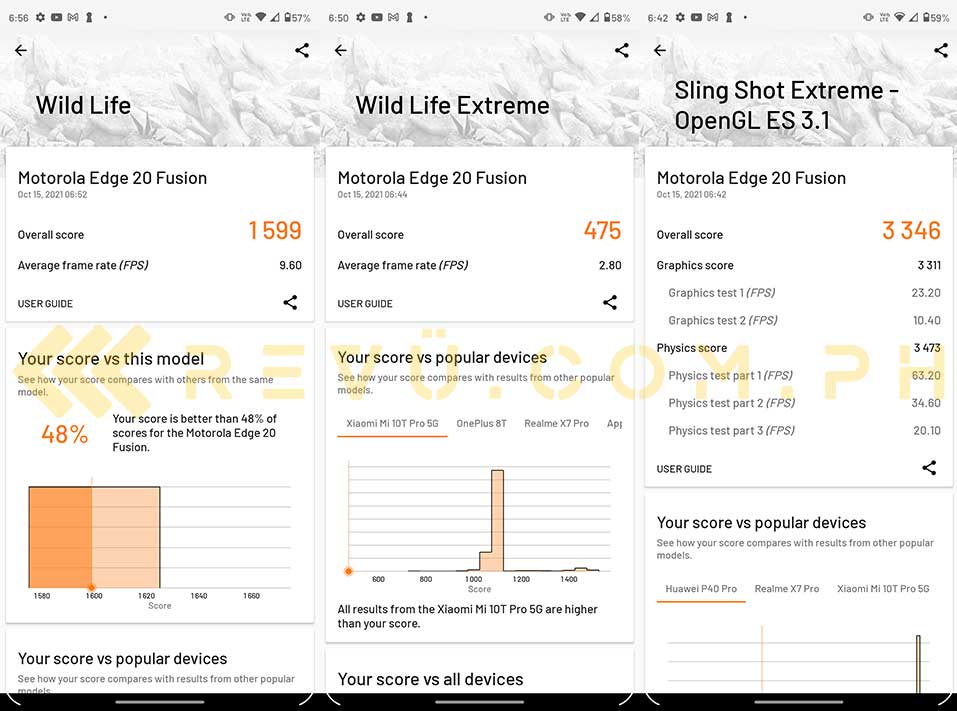Tap the 'Sling Shot Extreme - OpenGL ES 3.1' title
Image resolution: width=957 pixels, height=711 pixels.
pos(786,105)
